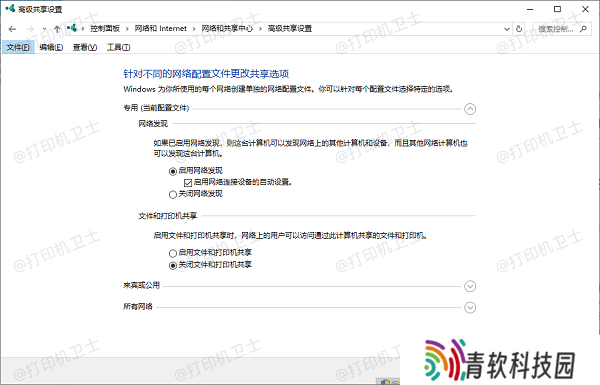The width and height of the screenshot is (600, 385).
Task: Open the address bar history dropdown
Action: pyautogui.click(x=507, y=29)
